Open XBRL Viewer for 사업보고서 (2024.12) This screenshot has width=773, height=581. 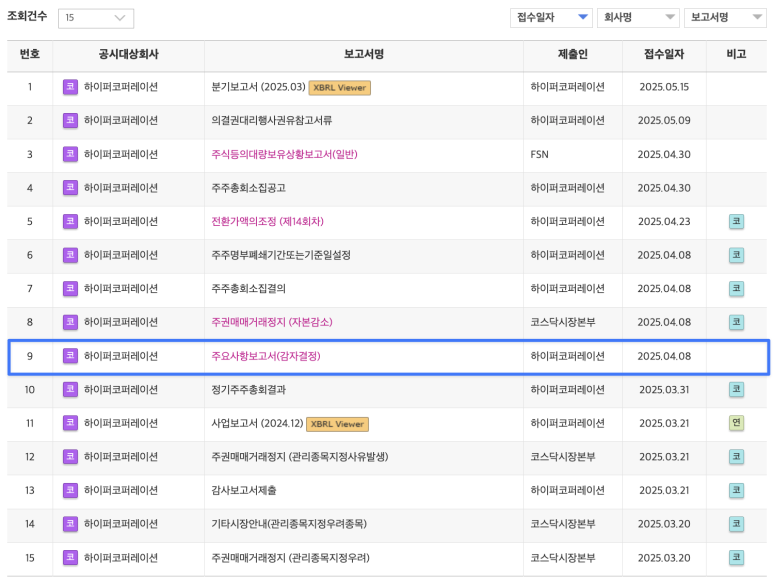click(x=337, y=424)
